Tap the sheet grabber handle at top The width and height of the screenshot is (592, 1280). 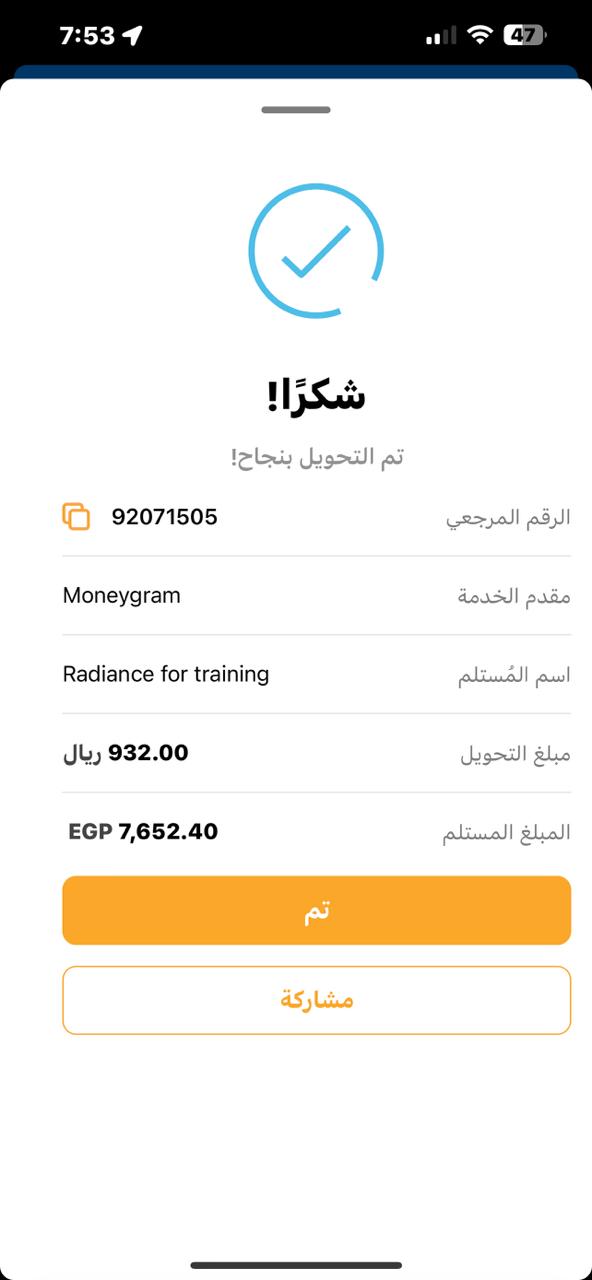(x=296, y=109)
